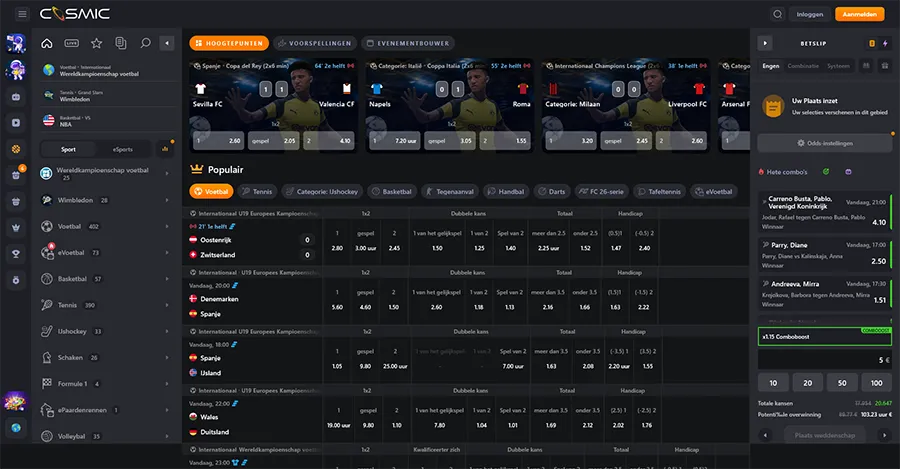
Task: Open Voorspellingen tab
Action: (x=315, y=43)
